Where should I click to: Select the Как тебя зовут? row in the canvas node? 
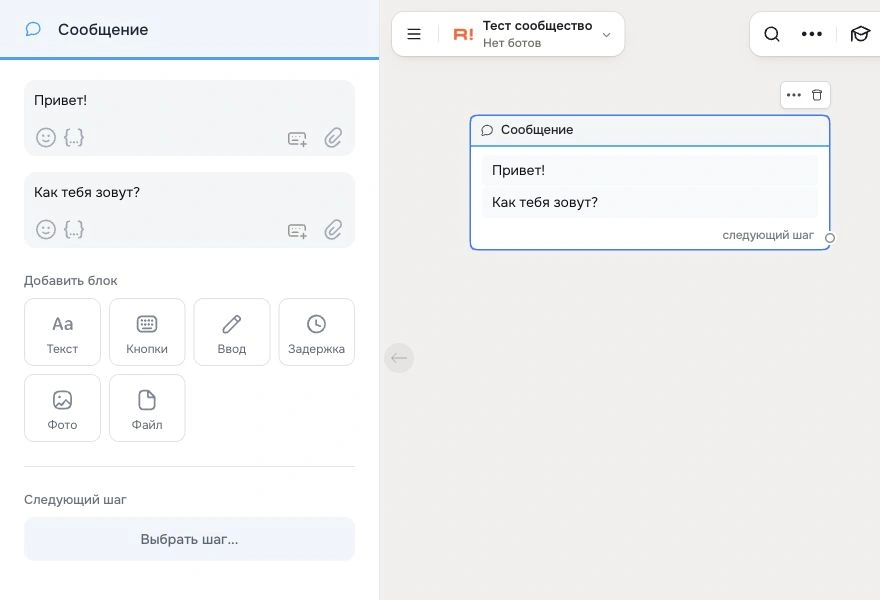coord(650,202)
